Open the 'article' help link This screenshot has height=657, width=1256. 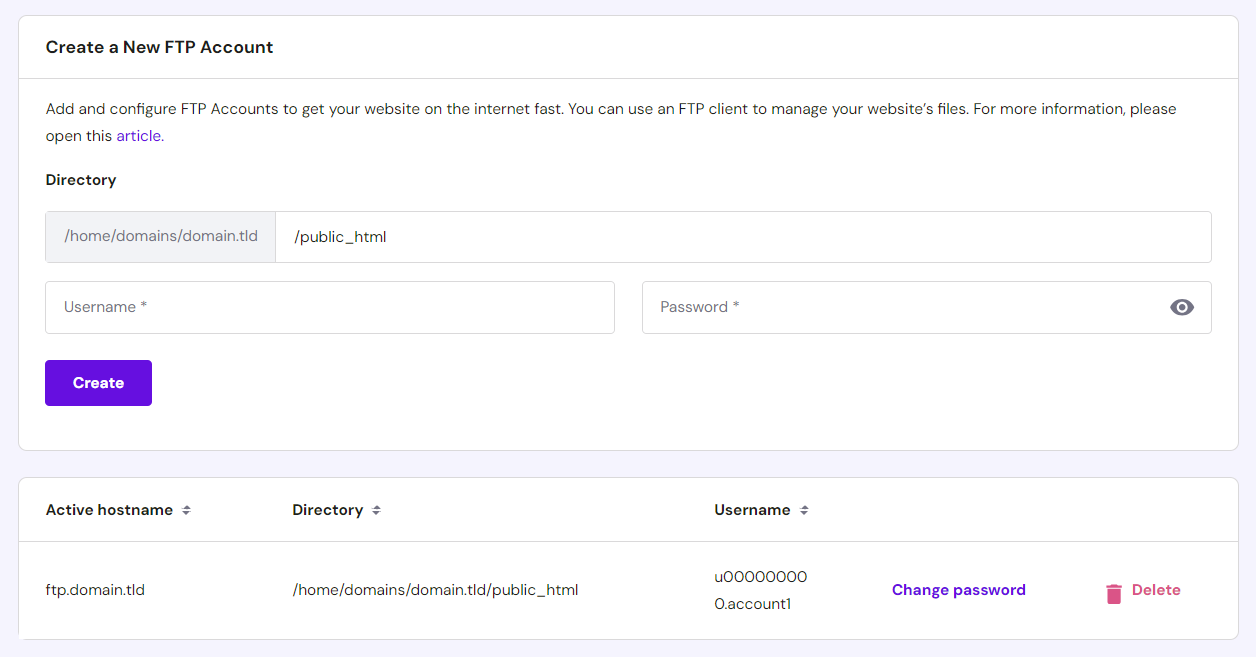(138, 135)
